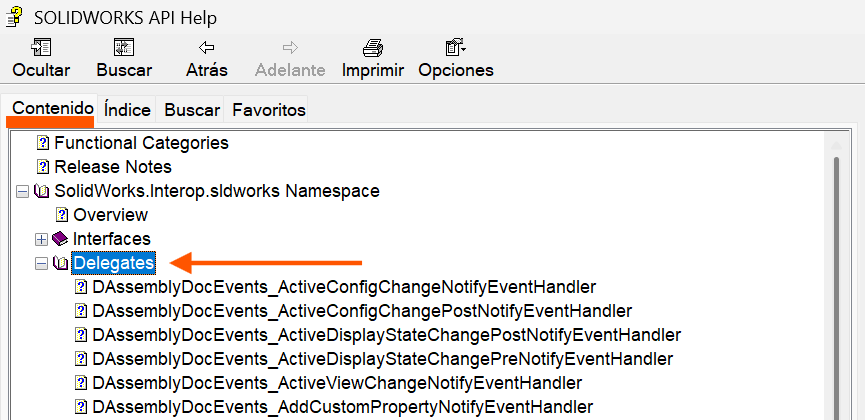
Task: Click the open book icon beside SolidWorks.Interop.sldworks Namespace
Action: tap(41, 191)
